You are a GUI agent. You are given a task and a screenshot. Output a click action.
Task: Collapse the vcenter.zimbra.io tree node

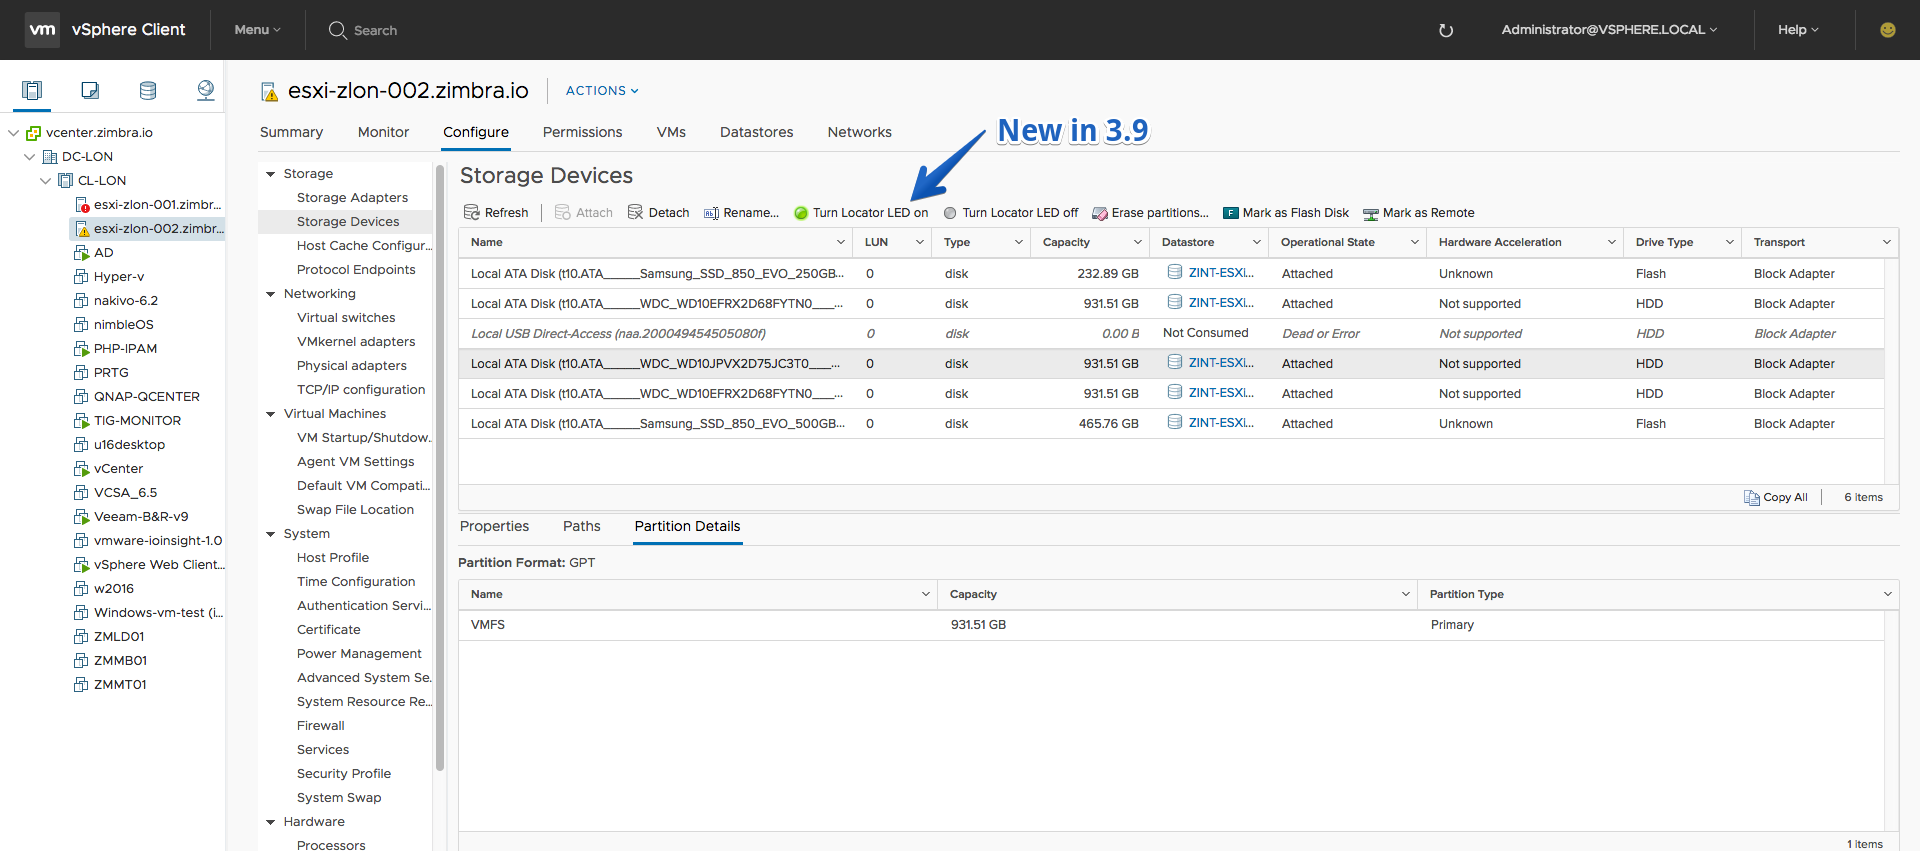[13, 132]
